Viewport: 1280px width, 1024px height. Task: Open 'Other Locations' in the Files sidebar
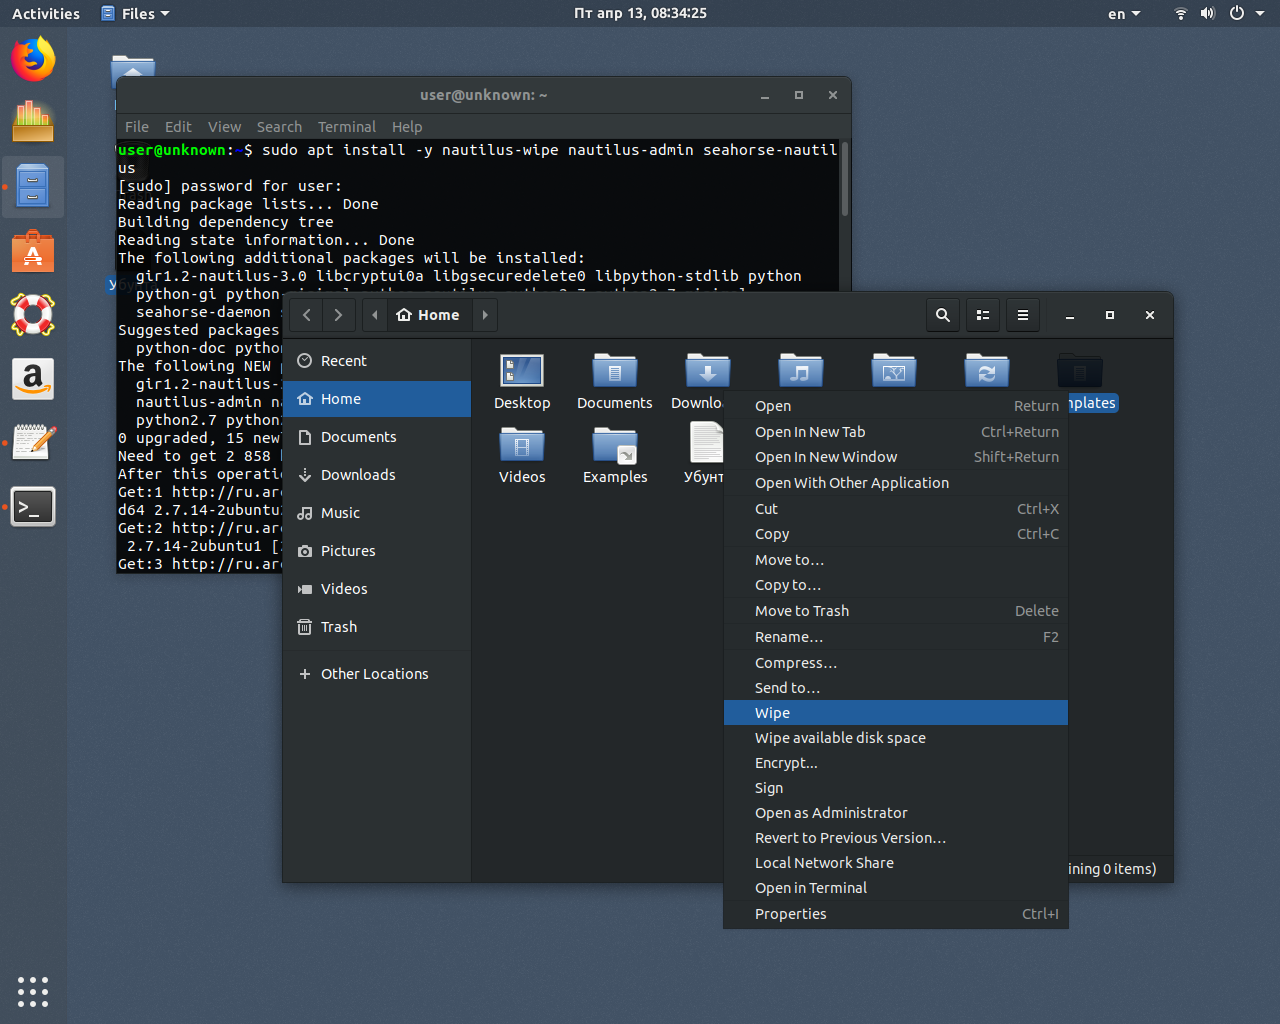coord(373,674)
